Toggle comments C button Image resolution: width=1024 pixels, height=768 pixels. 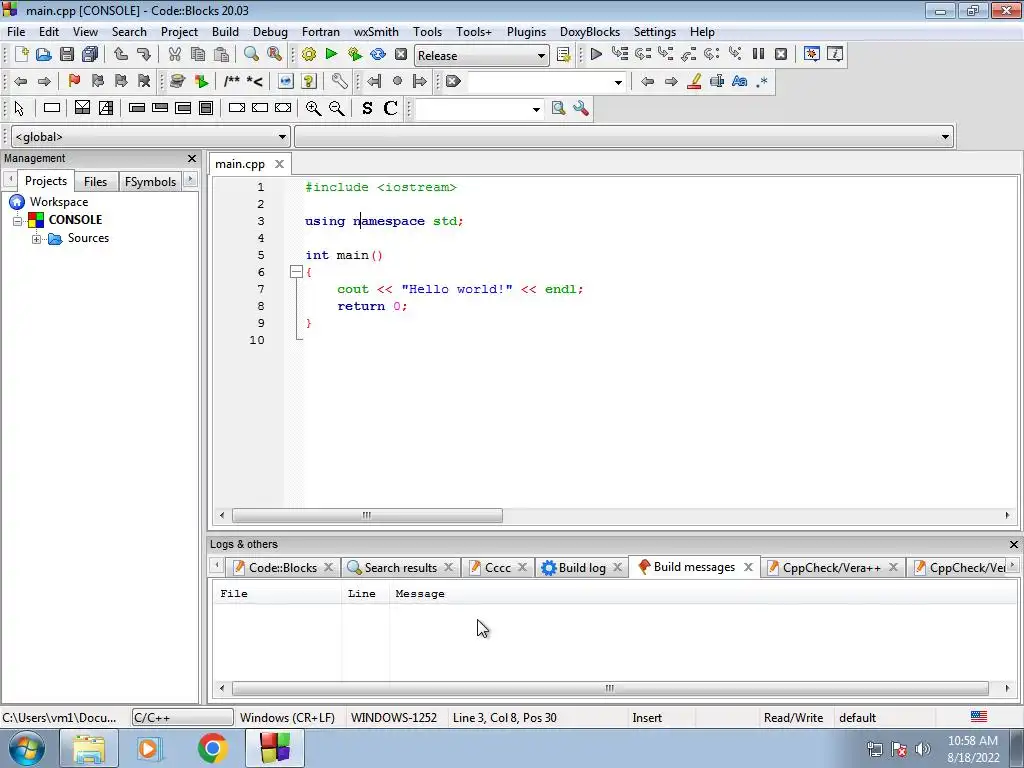(x=391, y=108)
